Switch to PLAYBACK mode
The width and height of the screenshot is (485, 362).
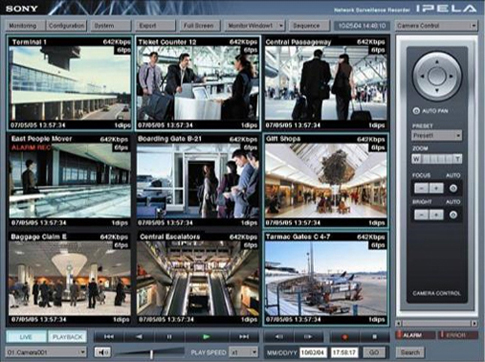point(67,337)
